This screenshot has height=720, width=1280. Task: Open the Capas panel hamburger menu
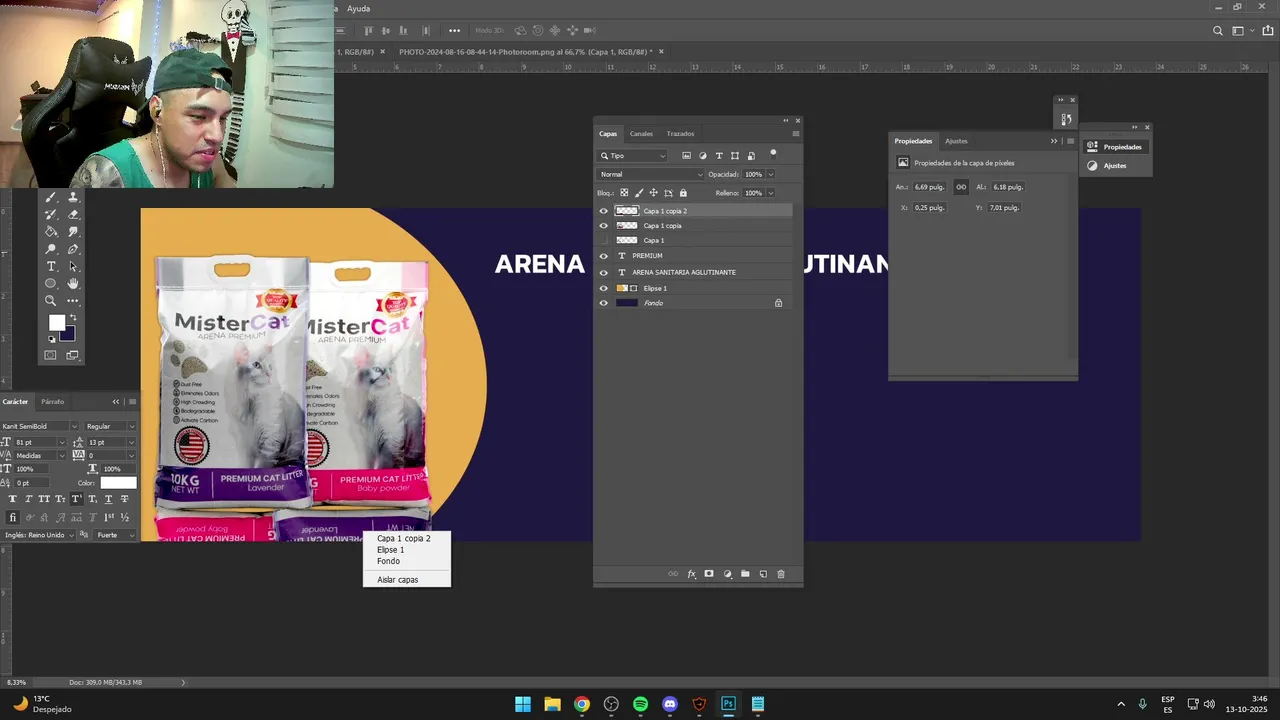point(796,133)
